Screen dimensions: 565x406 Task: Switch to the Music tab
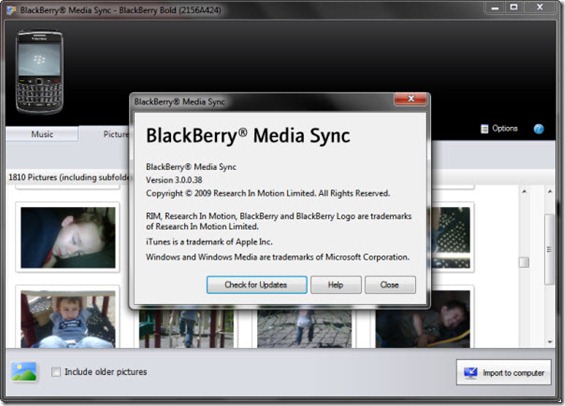click(x=42, y=134)
